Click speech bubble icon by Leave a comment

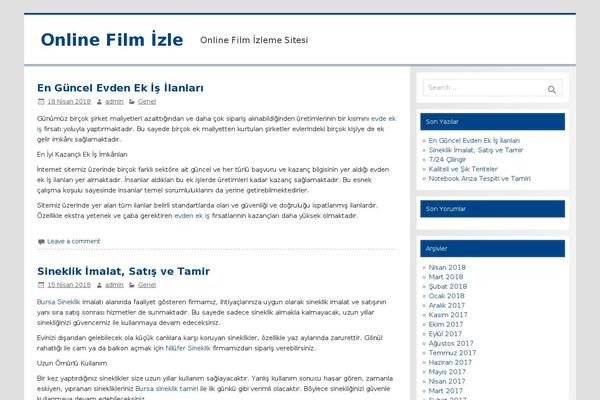tap(41, 242)
